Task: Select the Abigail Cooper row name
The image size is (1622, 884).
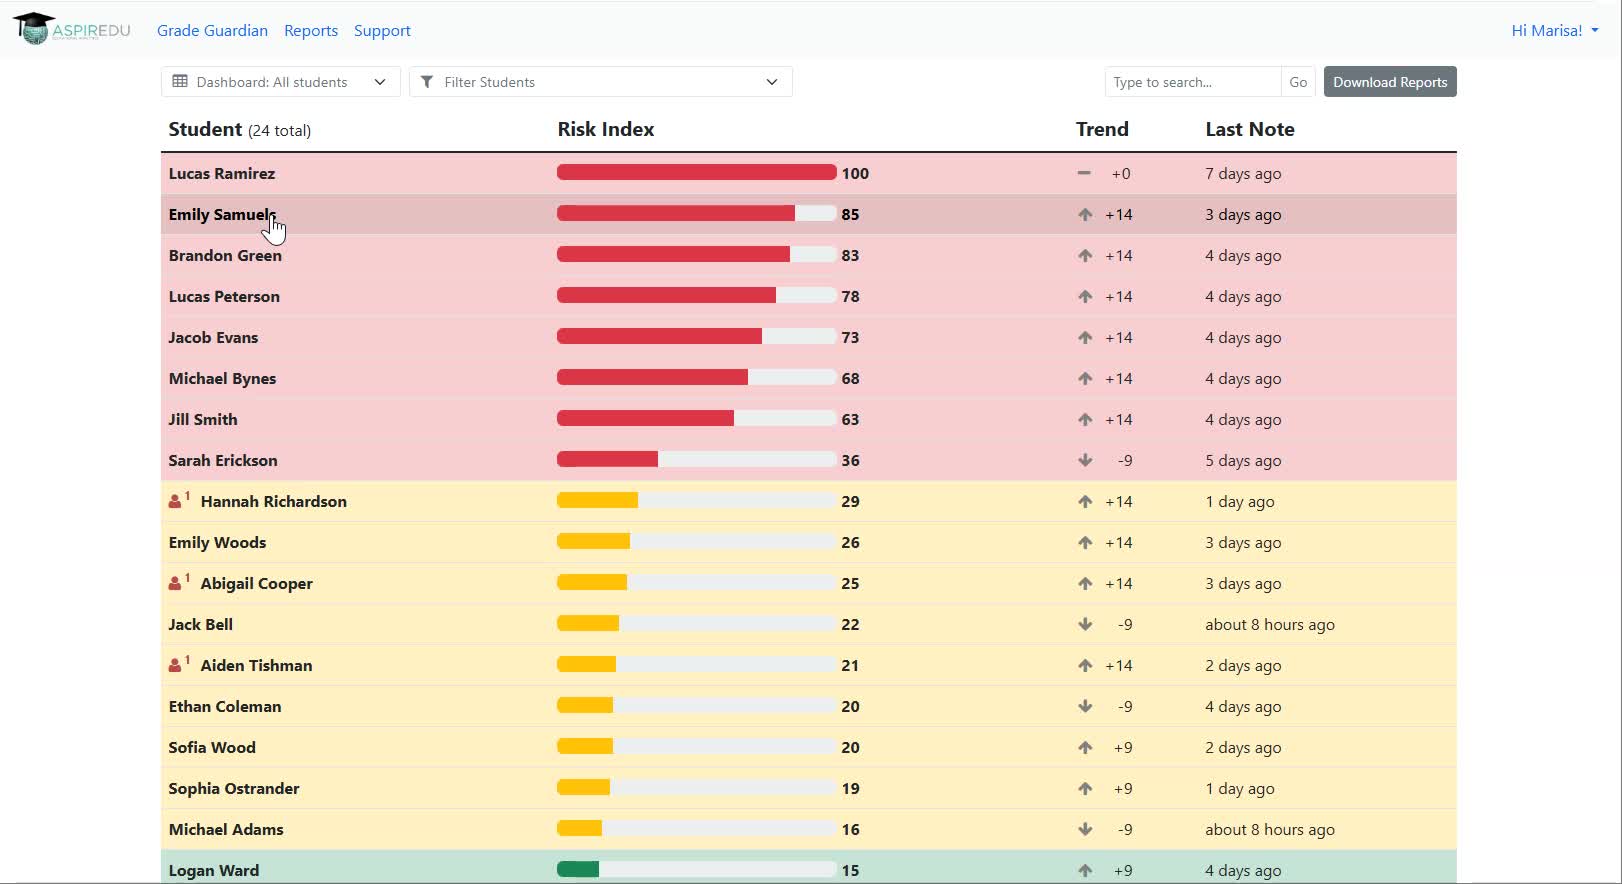Action: [x=256, y=583]
